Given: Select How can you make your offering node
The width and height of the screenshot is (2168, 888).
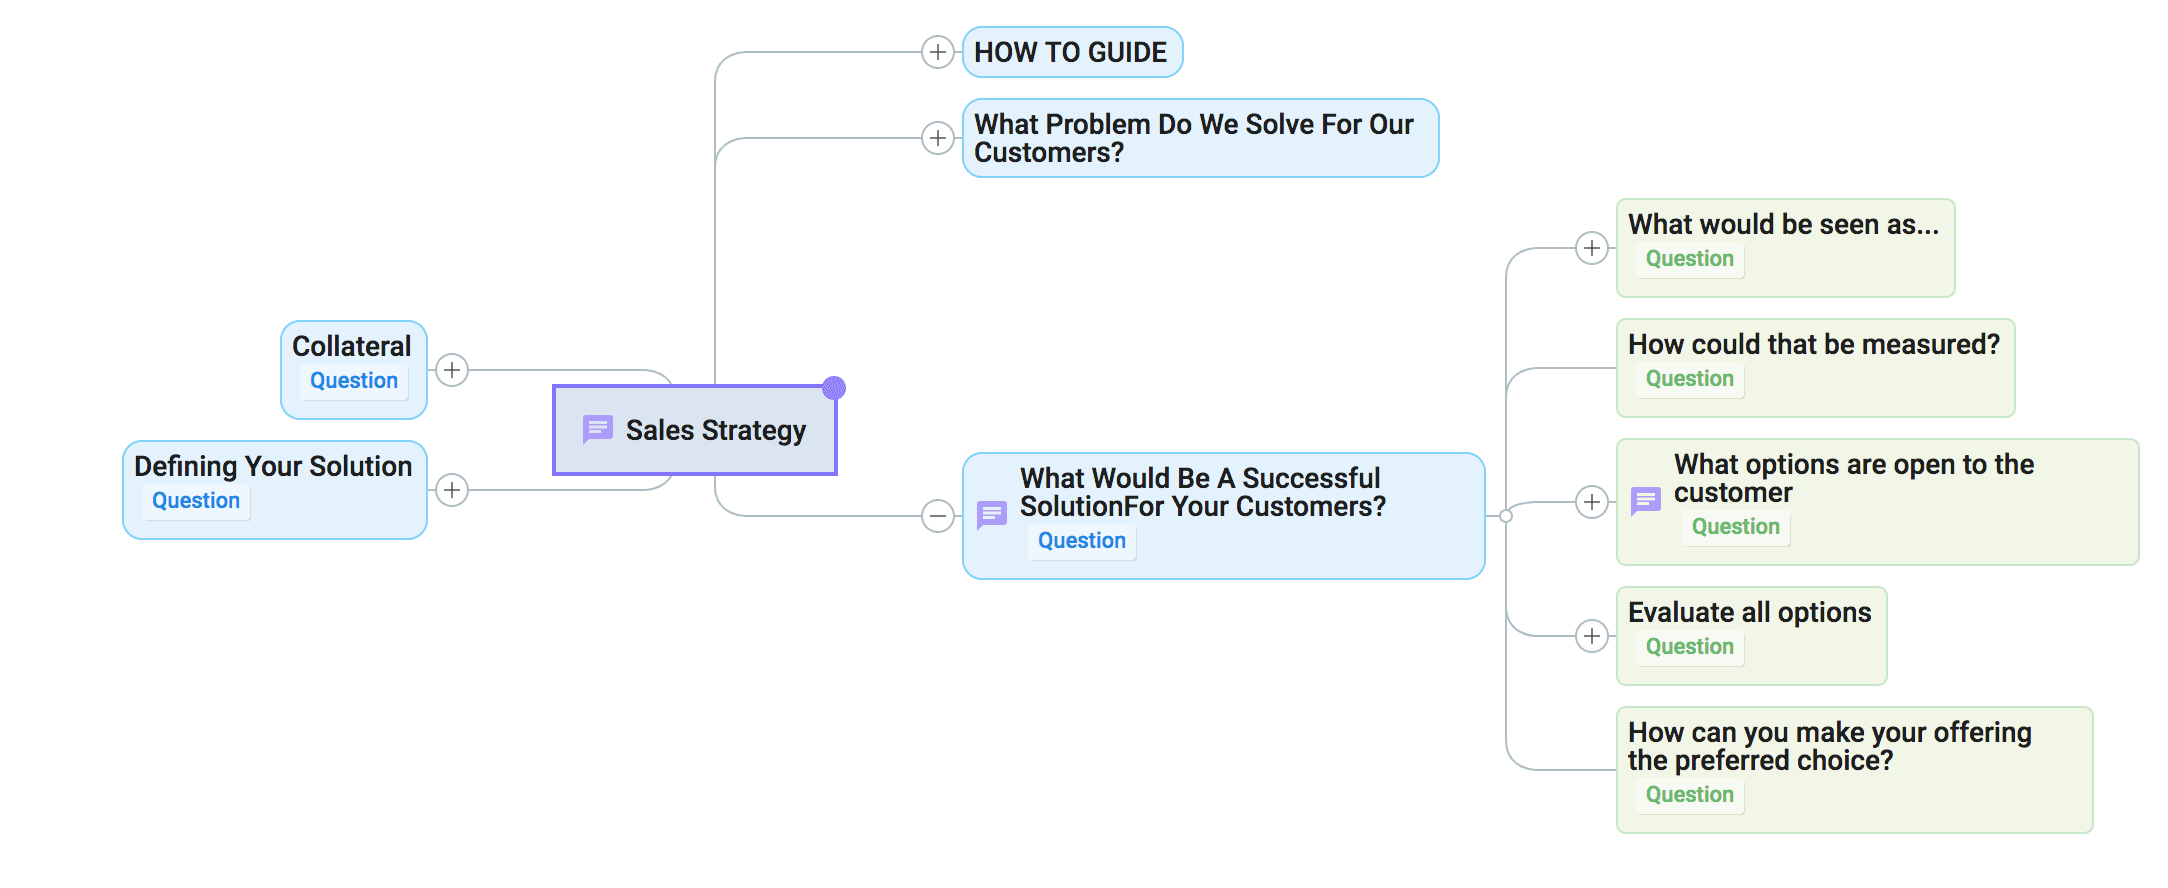Looking at the screenshot, I should (1854, 770).
